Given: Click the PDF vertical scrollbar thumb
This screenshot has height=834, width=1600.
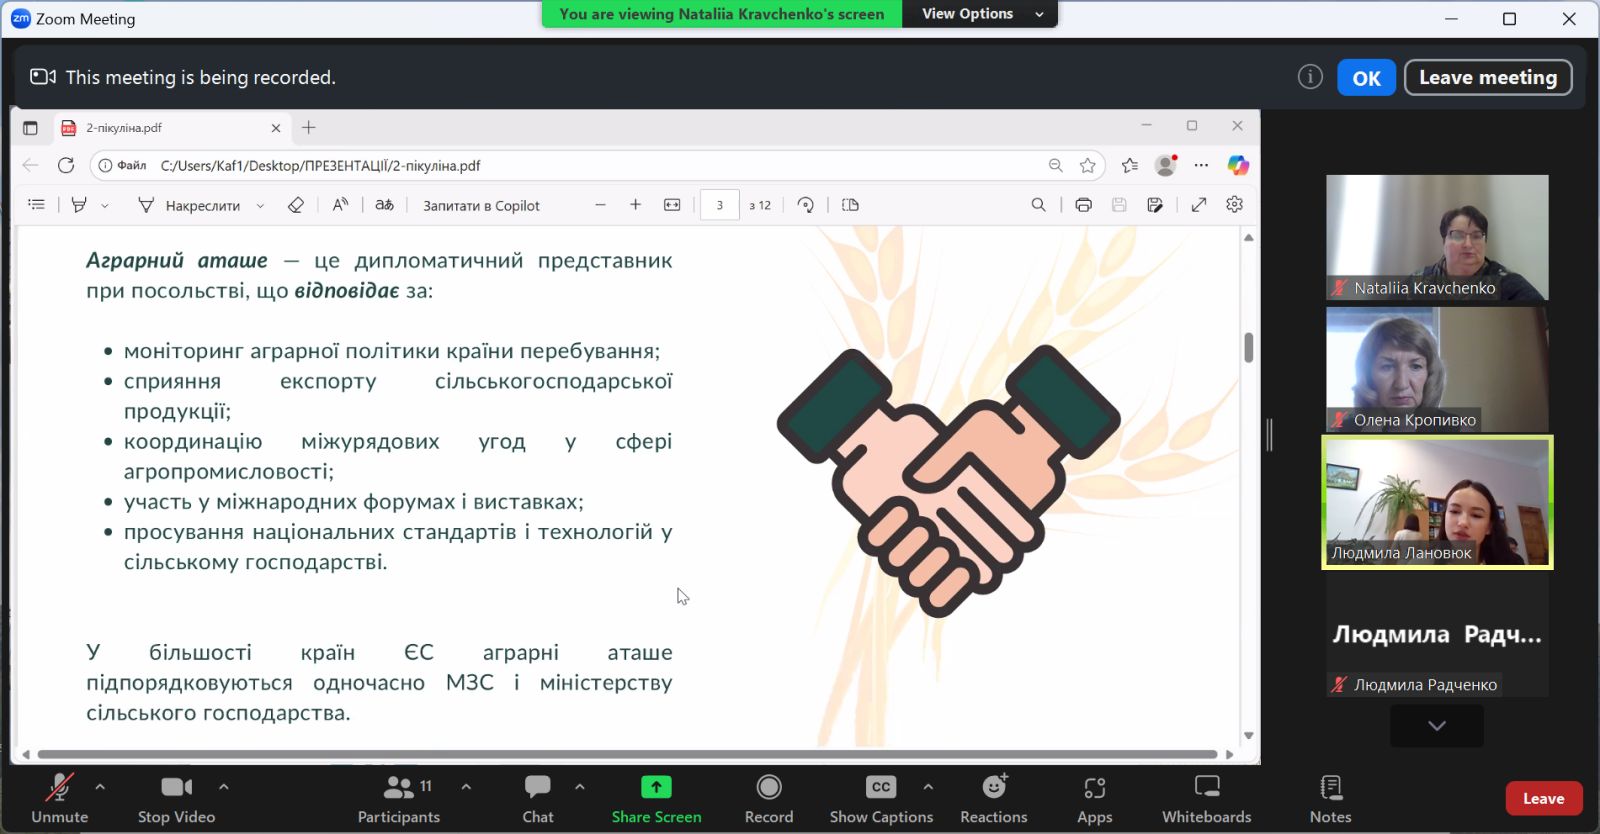Looking at the screenshot, I should pyautogui.click(x=1248, y=347).
